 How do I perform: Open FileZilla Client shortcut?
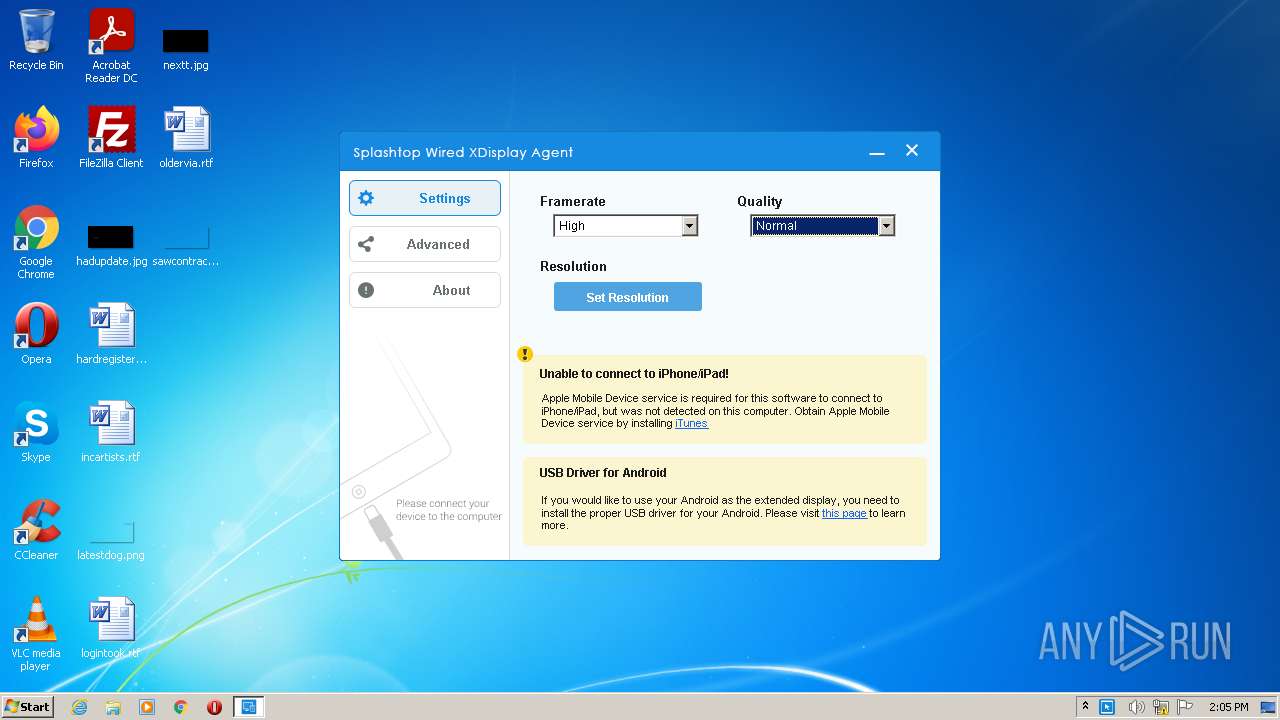[111, 138]
